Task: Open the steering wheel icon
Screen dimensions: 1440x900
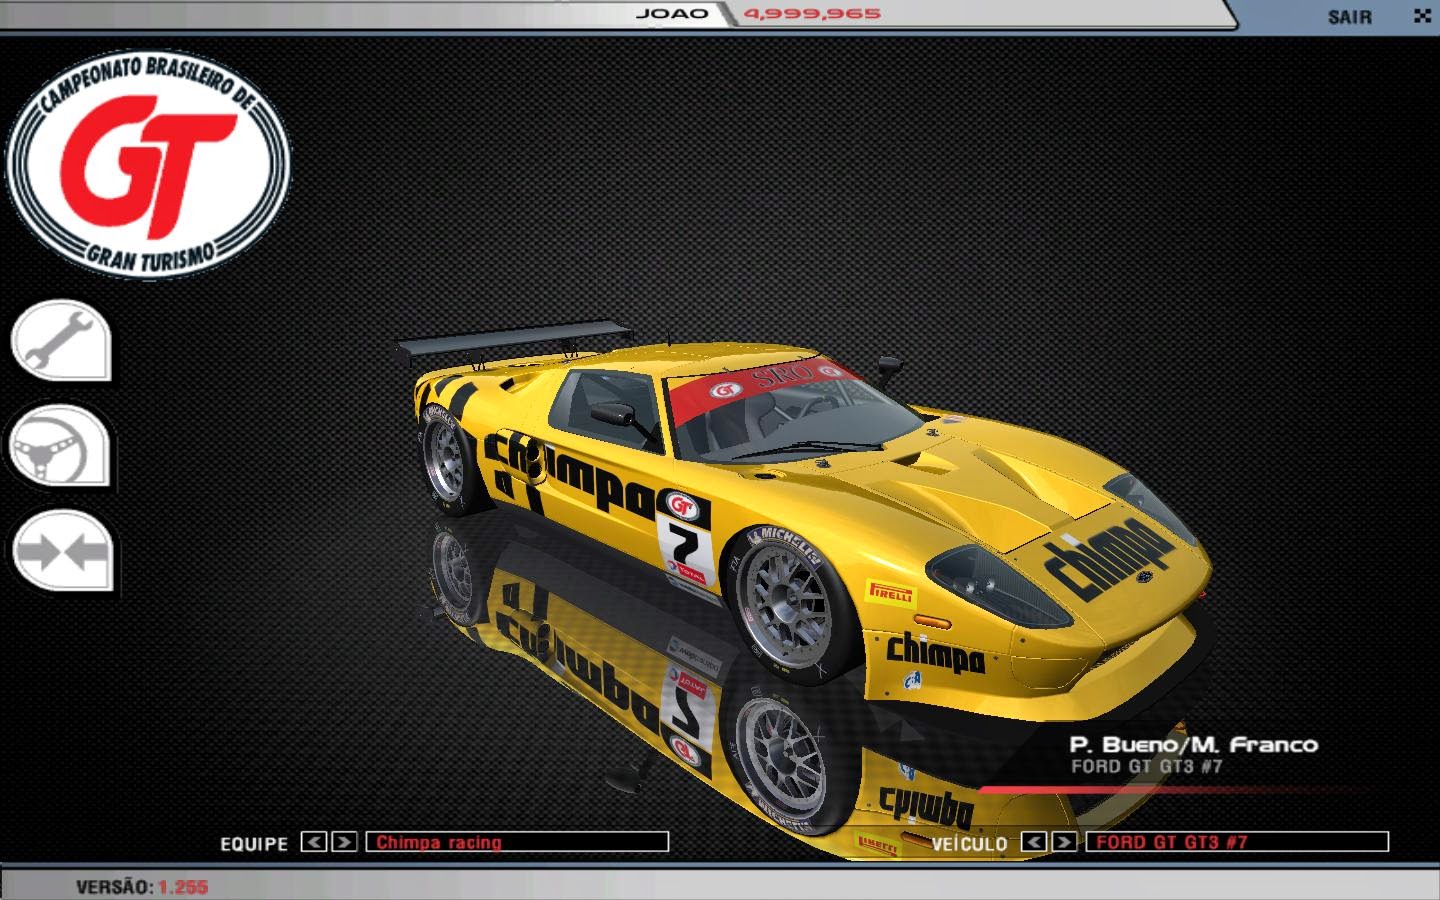Action: click(x=61, y=447)
